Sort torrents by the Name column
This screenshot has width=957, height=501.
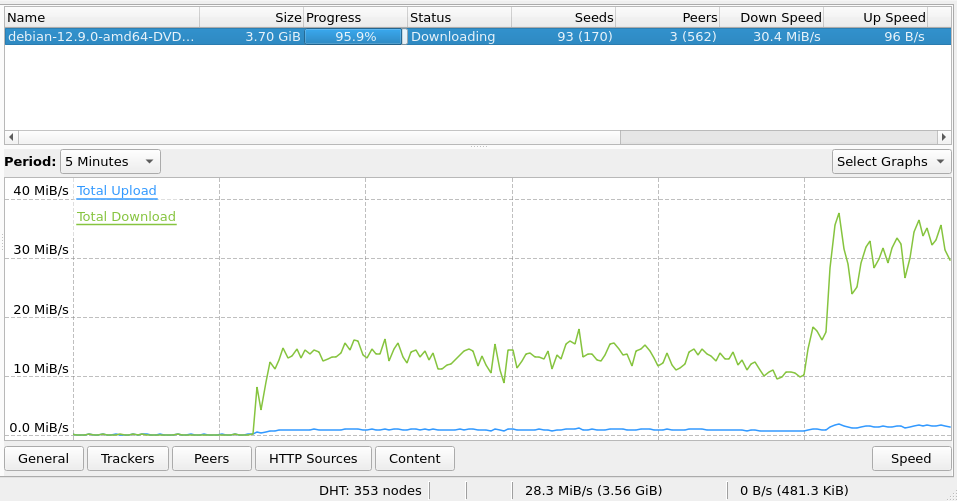click(x=102, y=18)
